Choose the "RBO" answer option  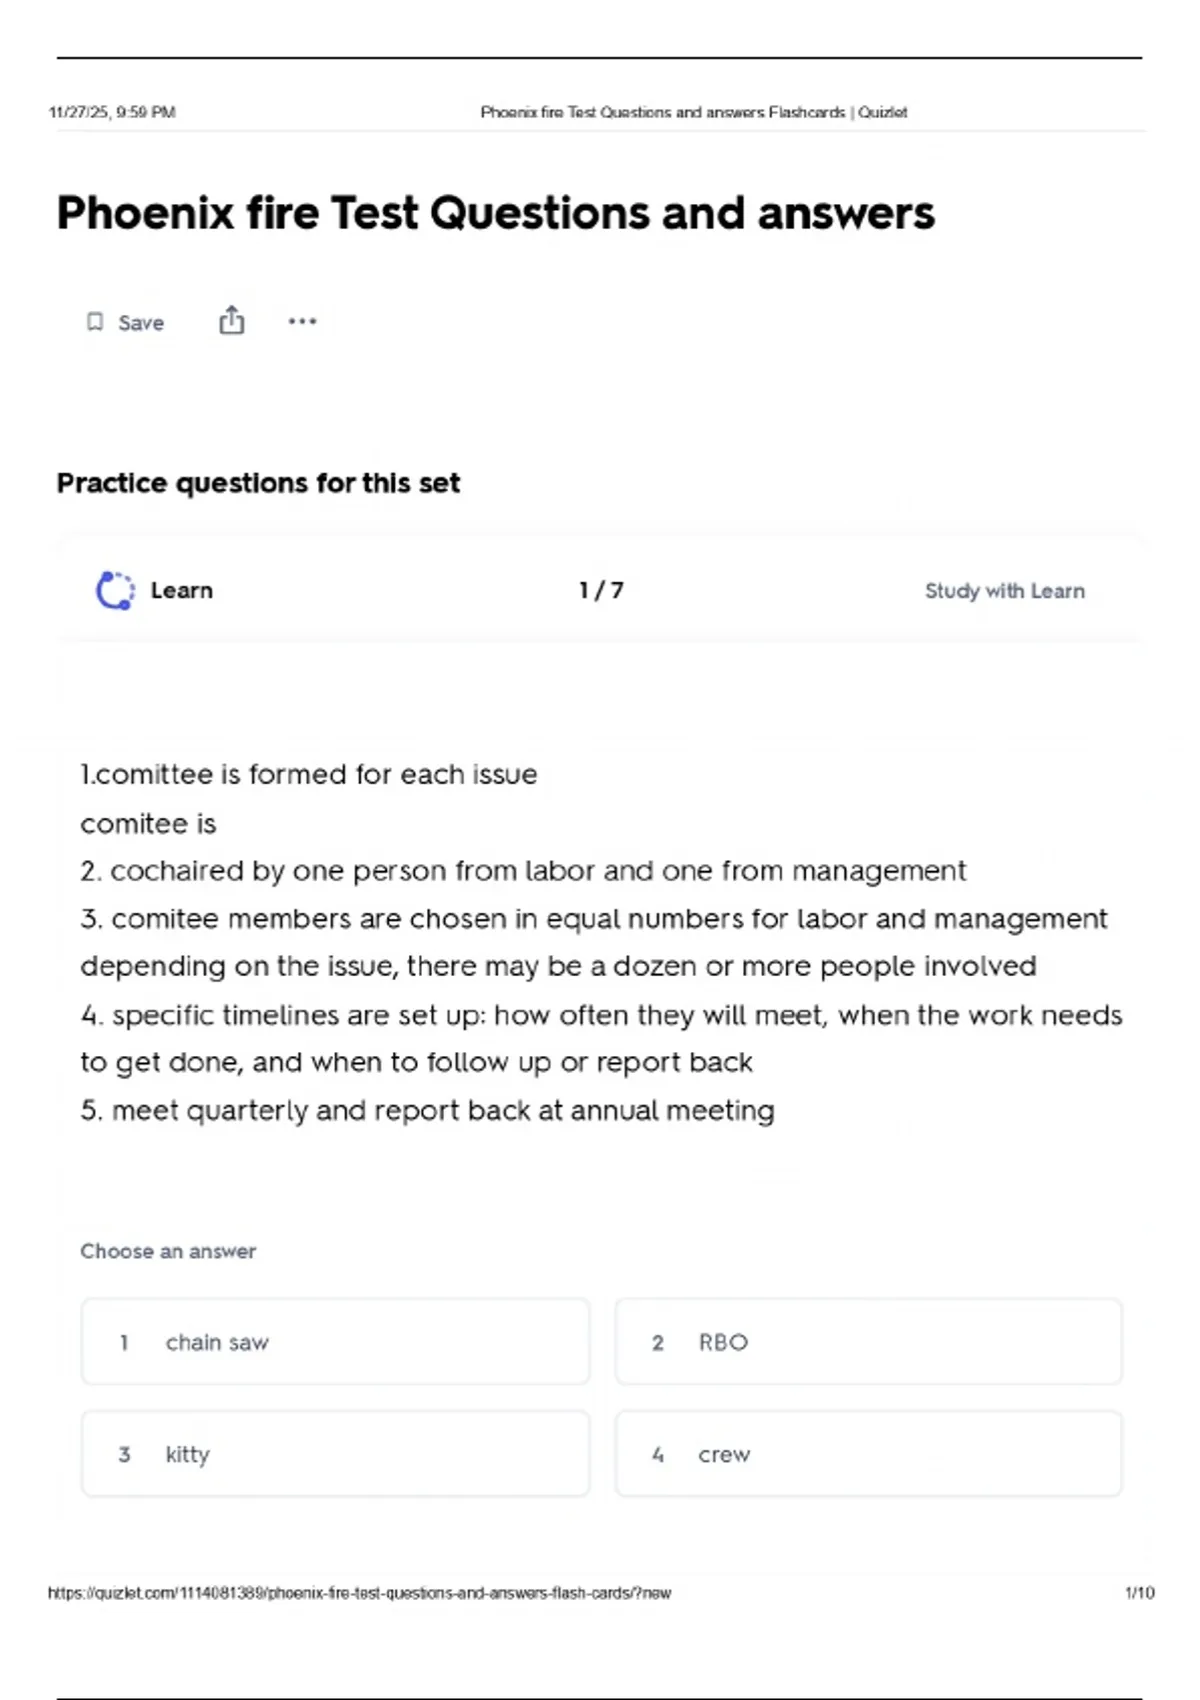tap(868, 1342)
